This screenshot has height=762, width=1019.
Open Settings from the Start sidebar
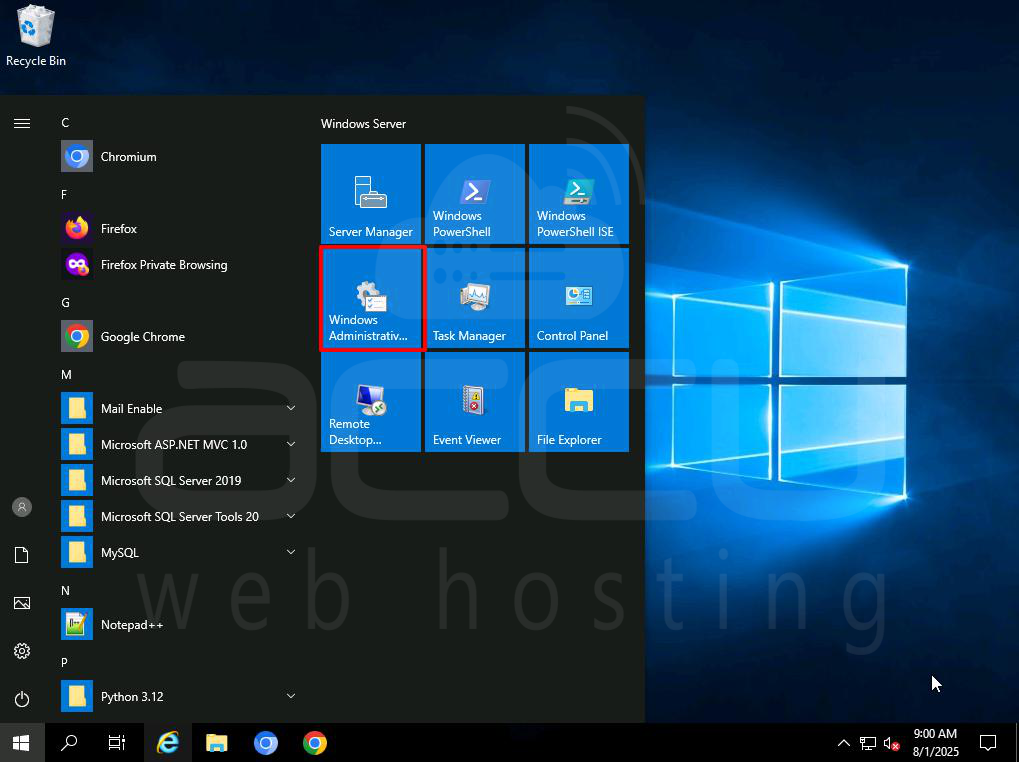coord(22,650)
